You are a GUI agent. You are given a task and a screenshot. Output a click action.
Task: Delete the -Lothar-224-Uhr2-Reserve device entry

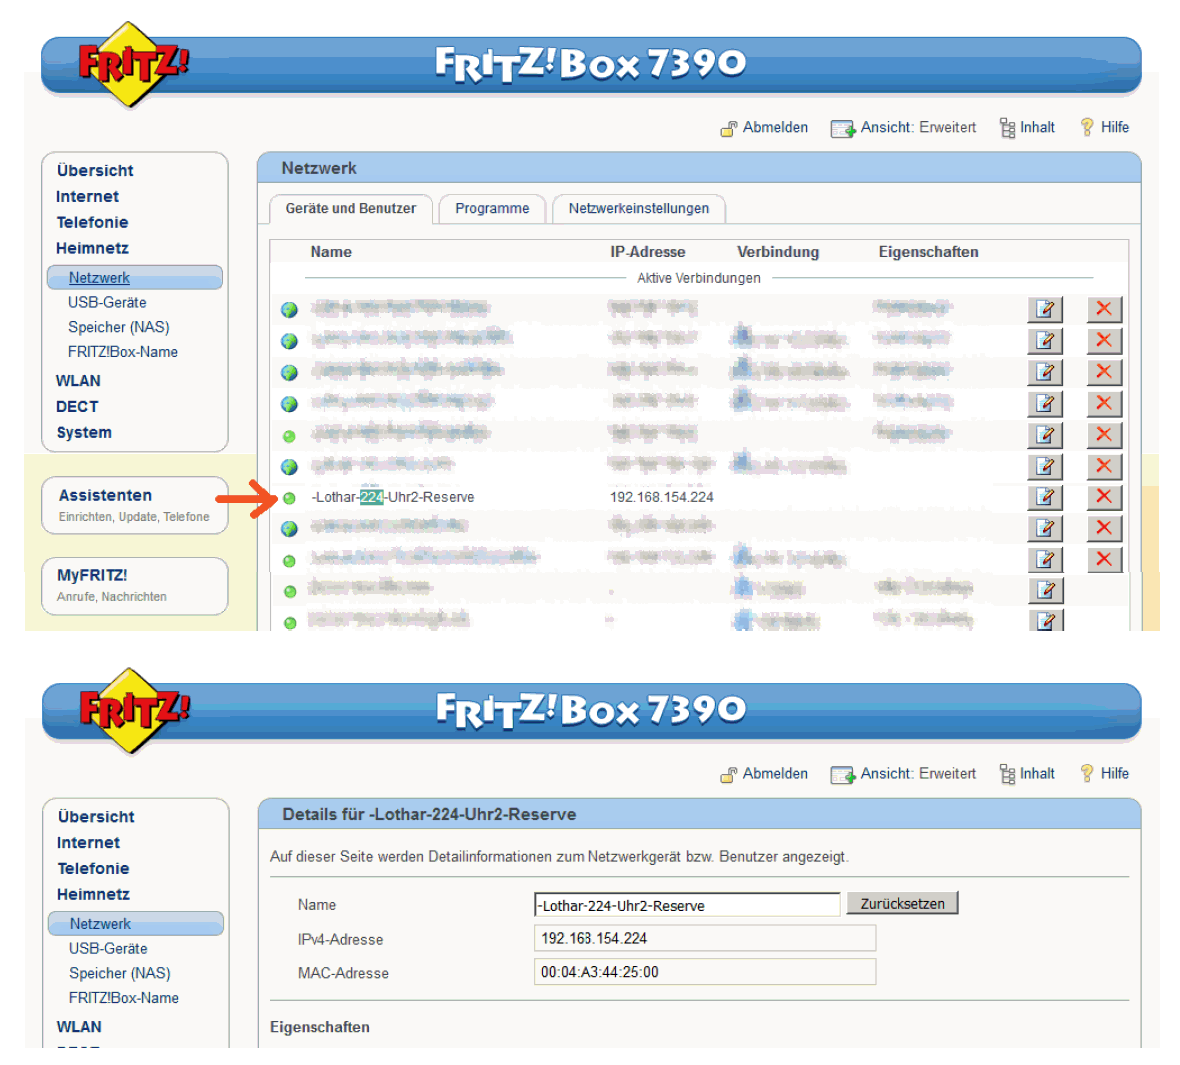click(1104, 497)
